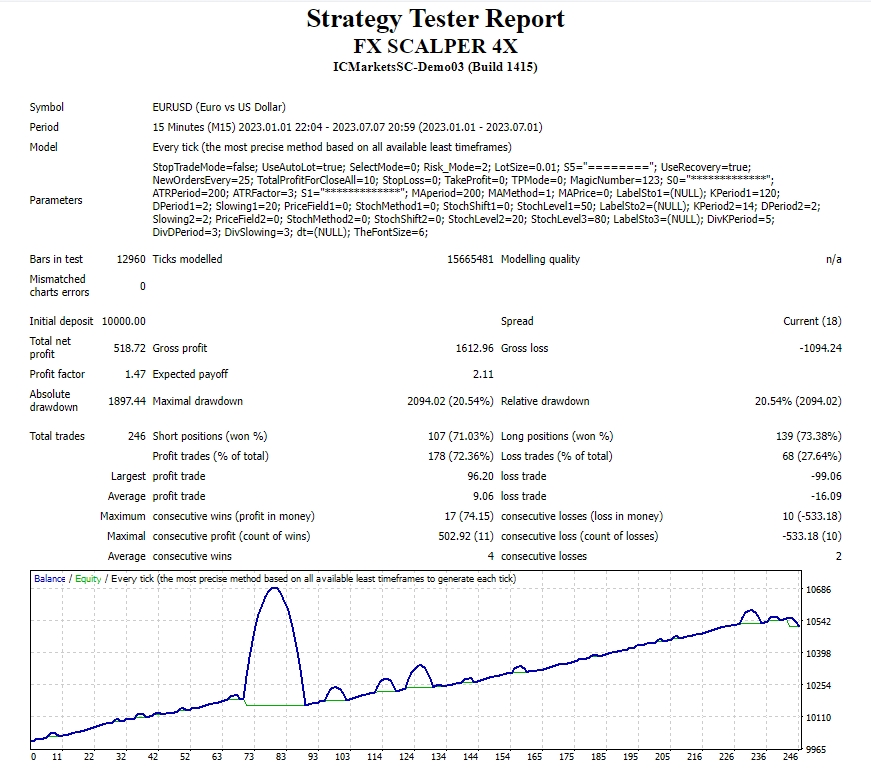Select the average loss trade value -16.09

826,496
